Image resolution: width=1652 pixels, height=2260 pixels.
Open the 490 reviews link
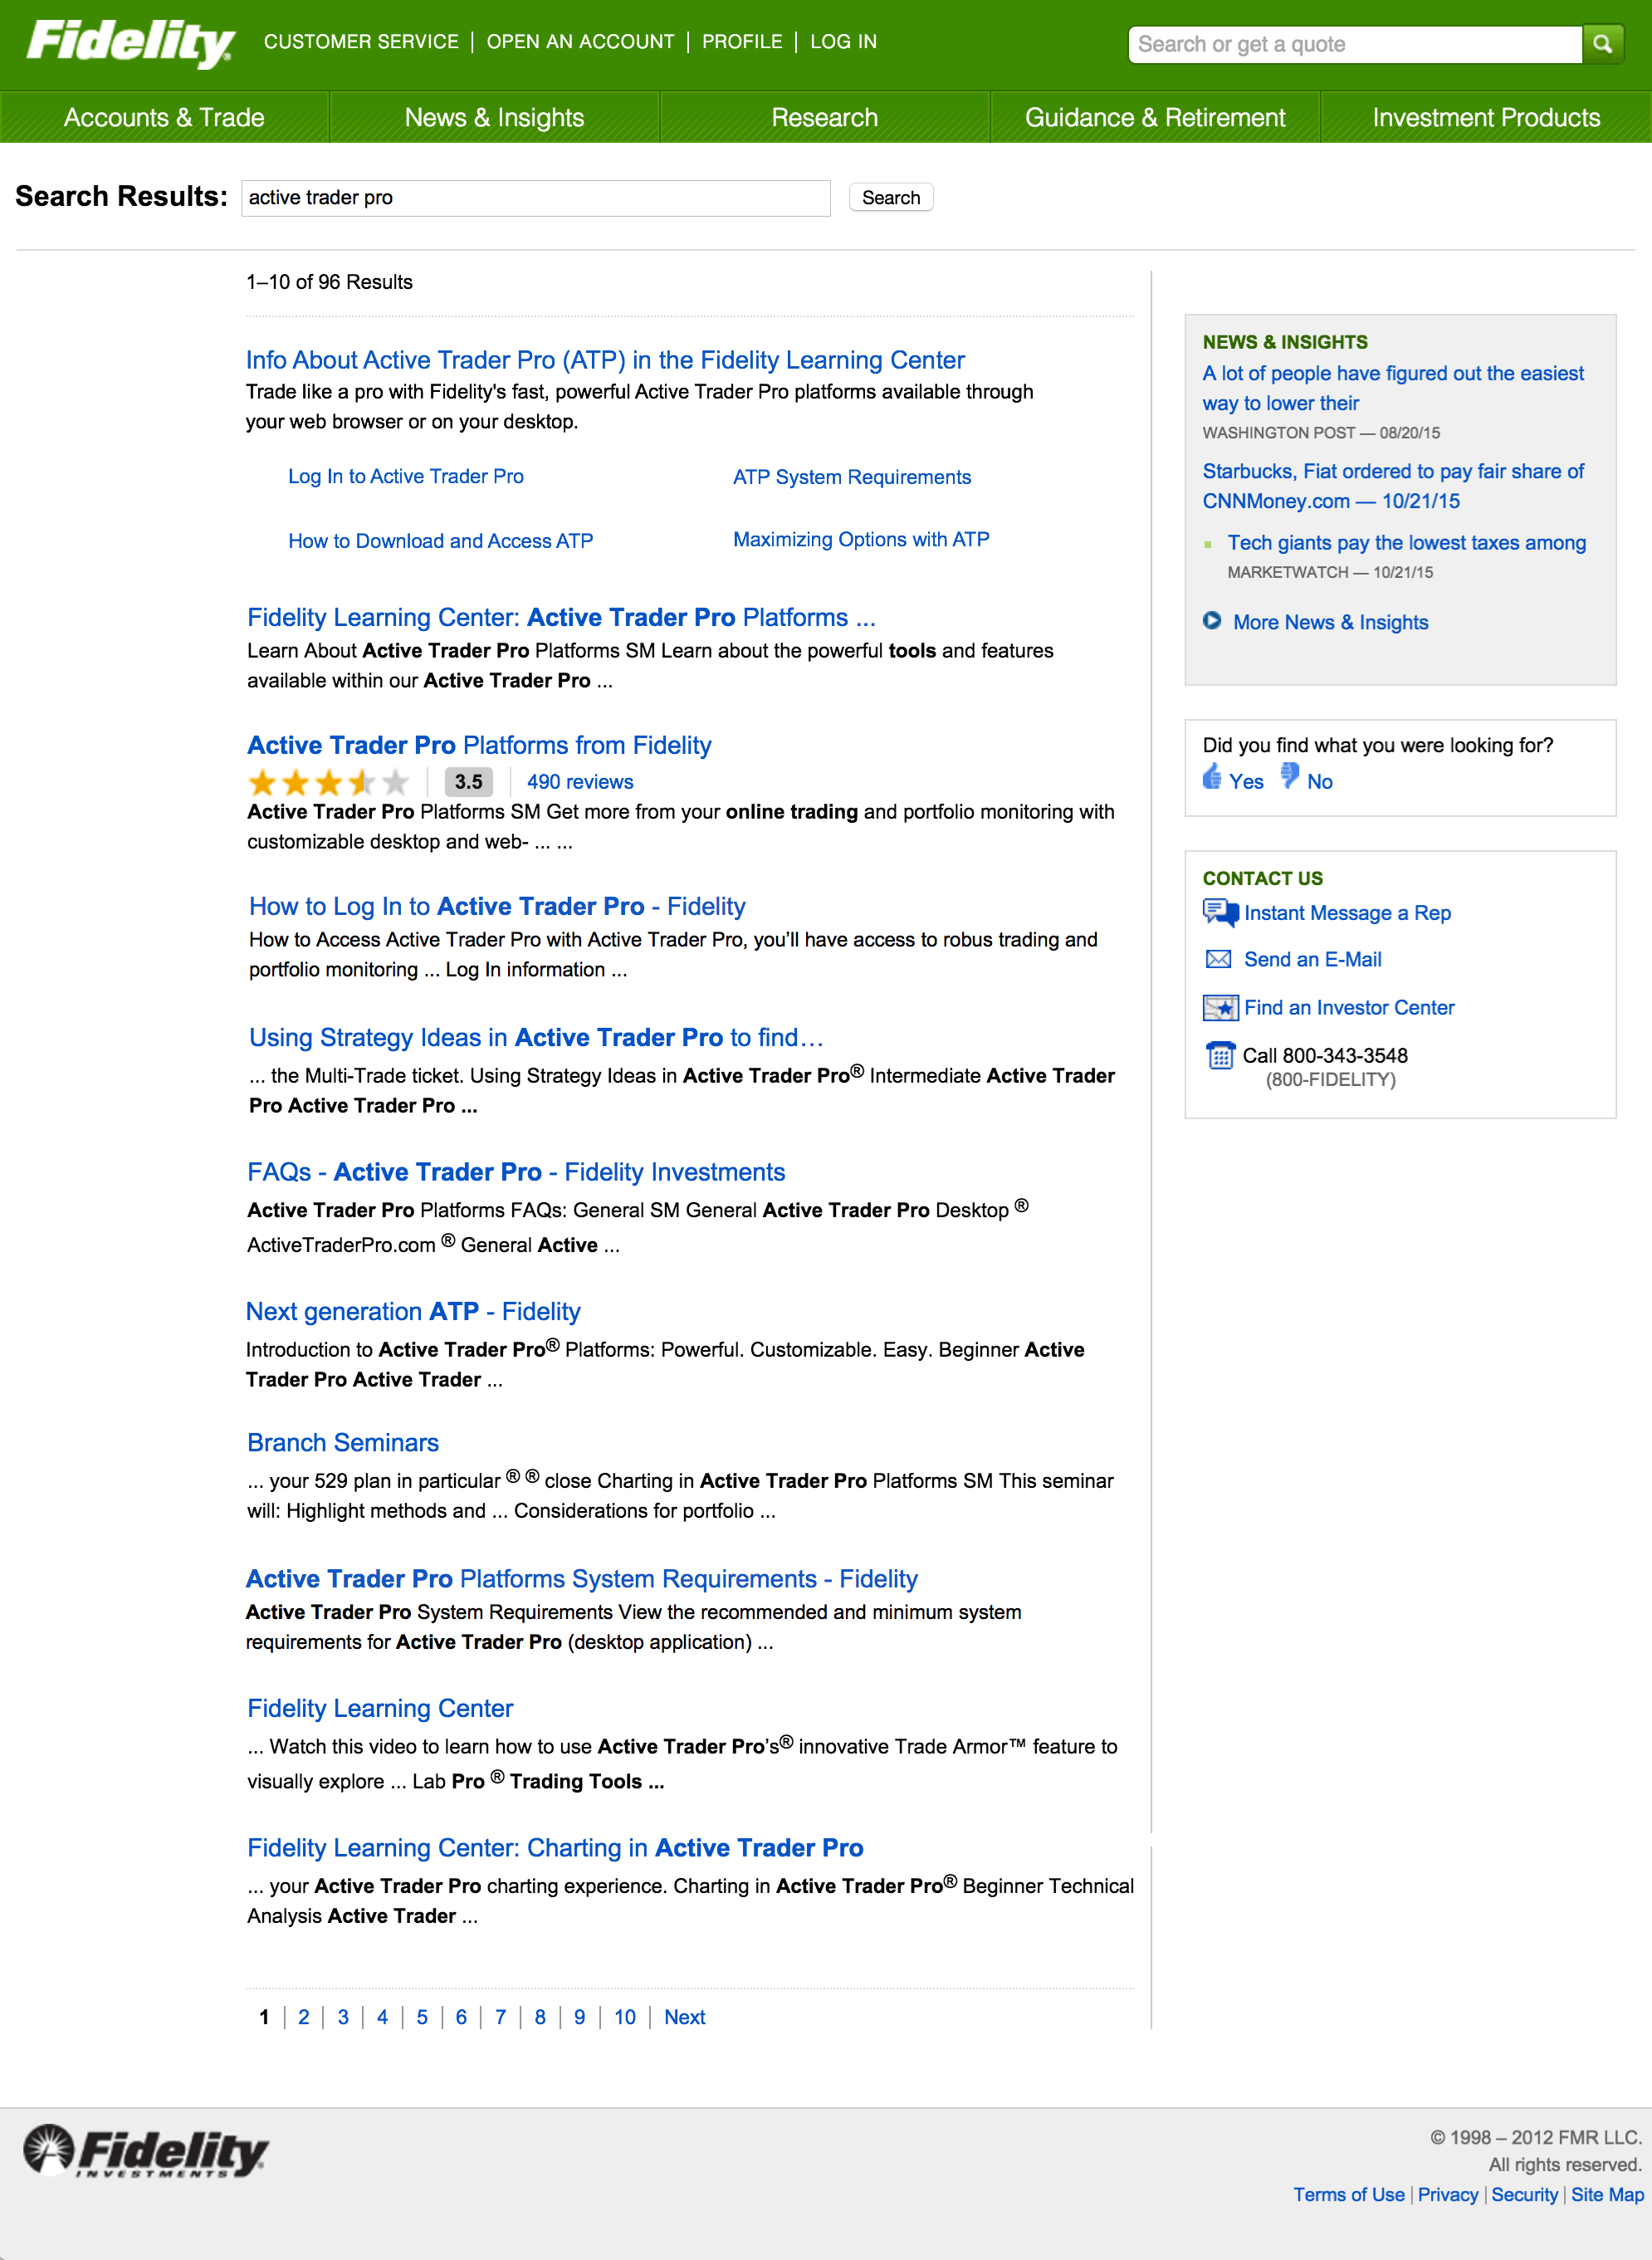tap(580, 782)
